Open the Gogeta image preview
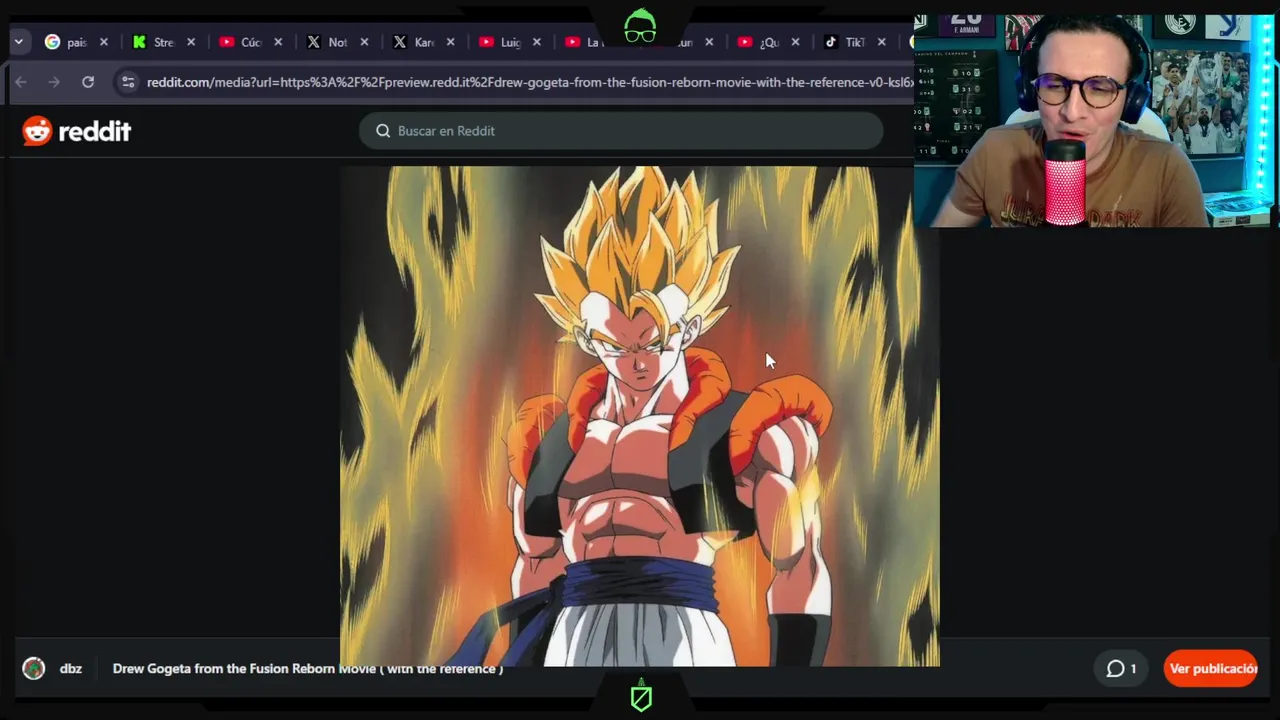The height and width of the screenshot is (720, 1280). pos(640,416)
